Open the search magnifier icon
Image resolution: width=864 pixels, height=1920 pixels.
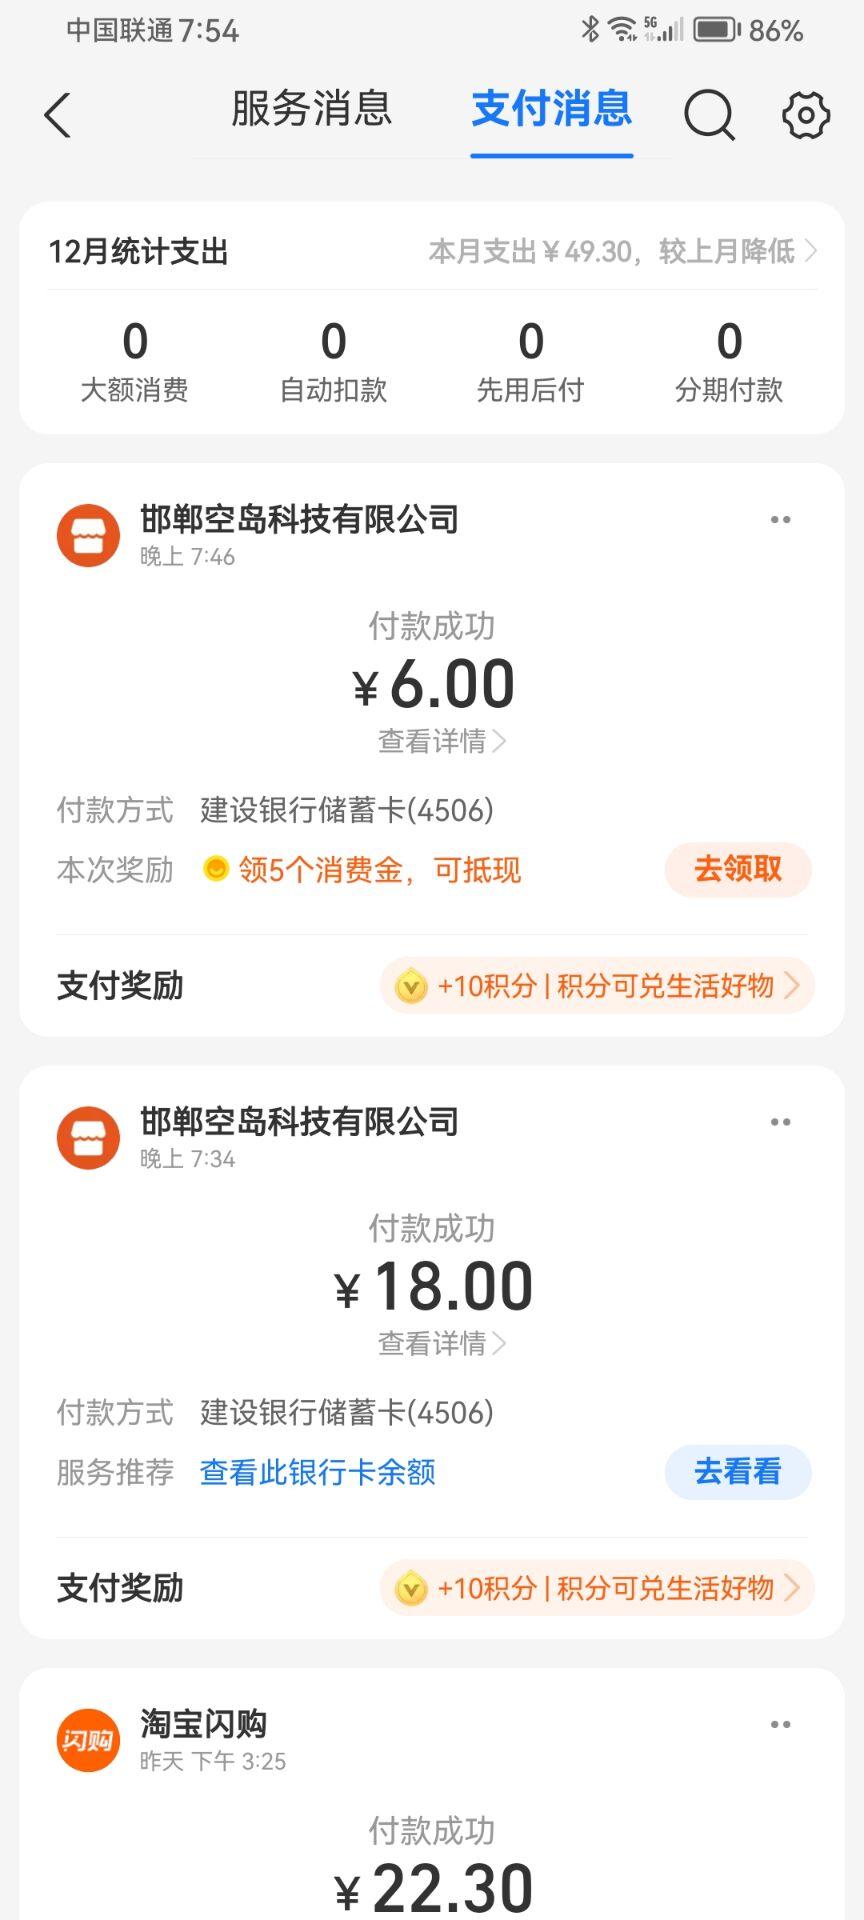709,115
